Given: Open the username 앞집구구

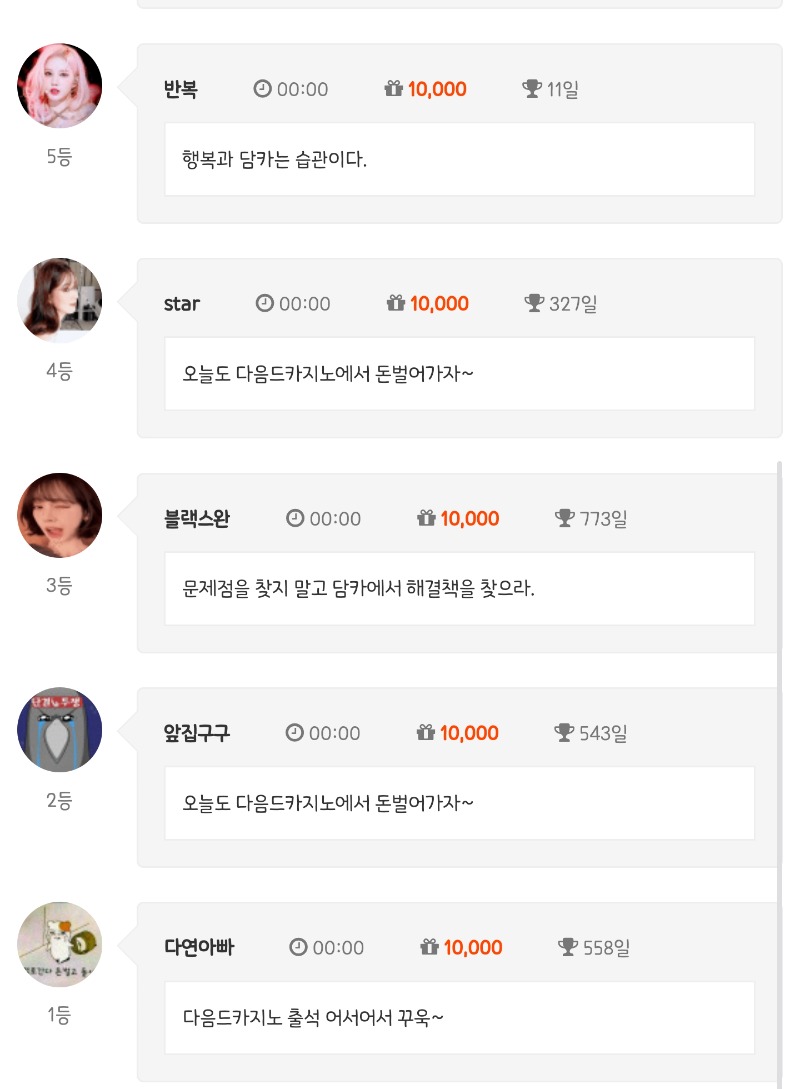Looking at the screenshot, I should [196, 733].
